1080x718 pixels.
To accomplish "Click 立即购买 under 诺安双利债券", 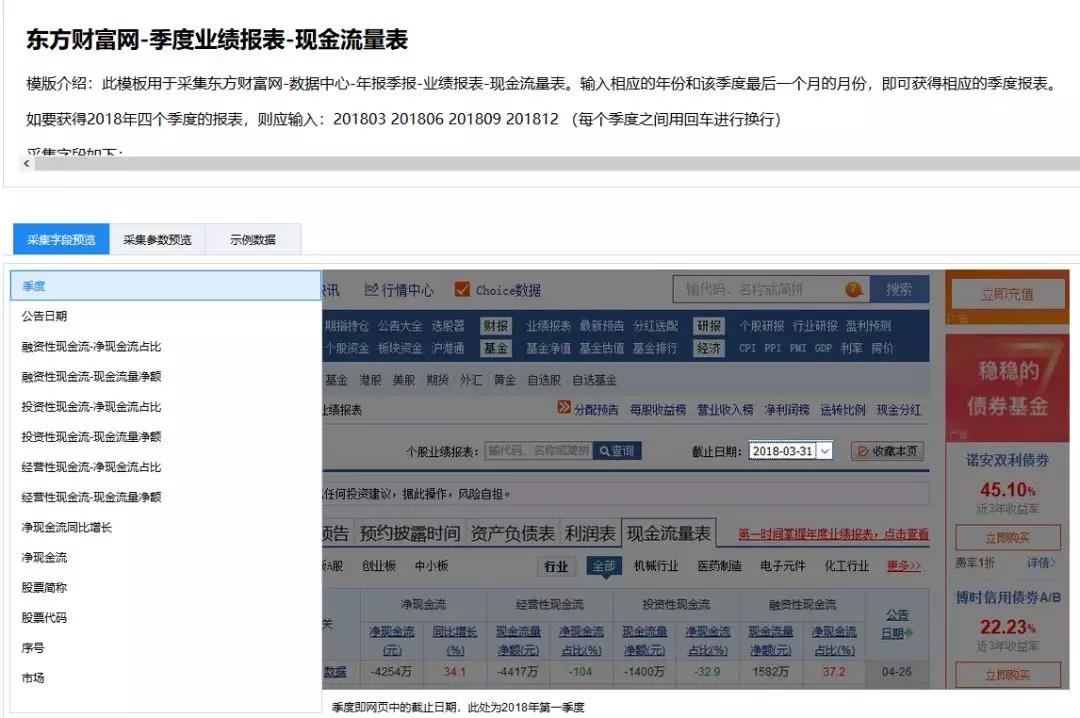I will (1008, 537).
